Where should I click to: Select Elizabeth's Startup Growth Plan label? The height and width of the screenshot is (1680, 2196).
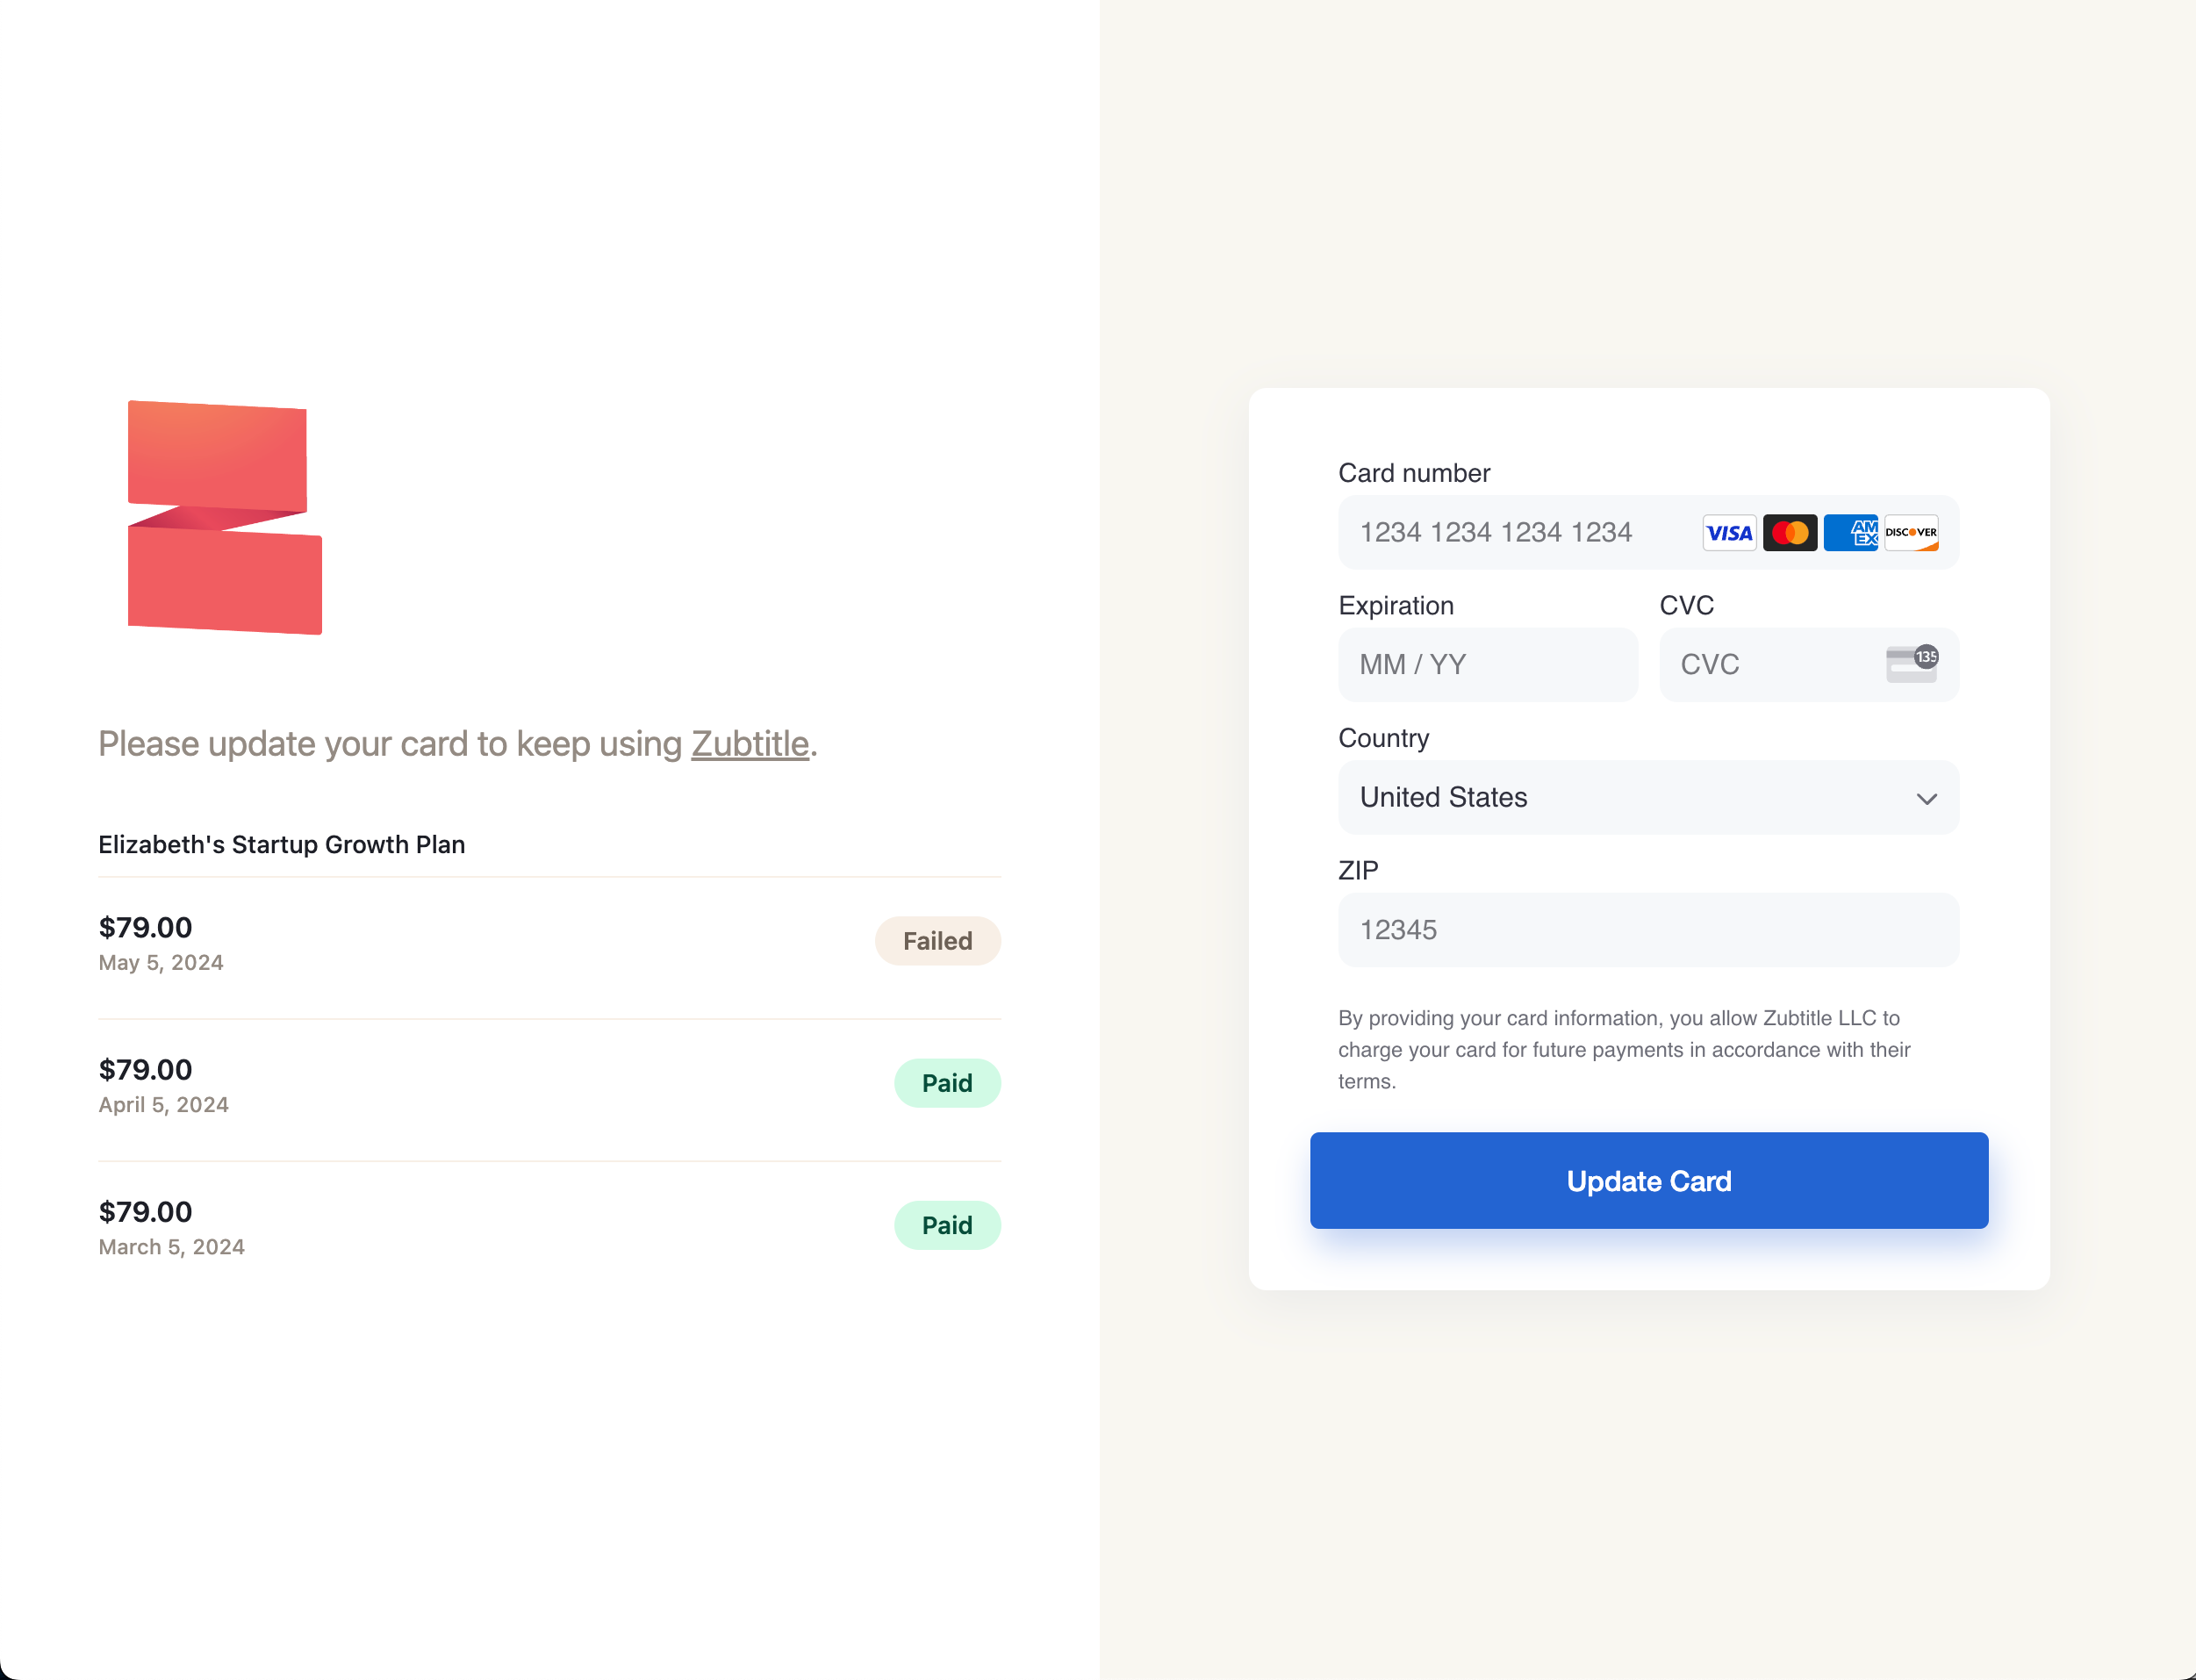point(283,844)
